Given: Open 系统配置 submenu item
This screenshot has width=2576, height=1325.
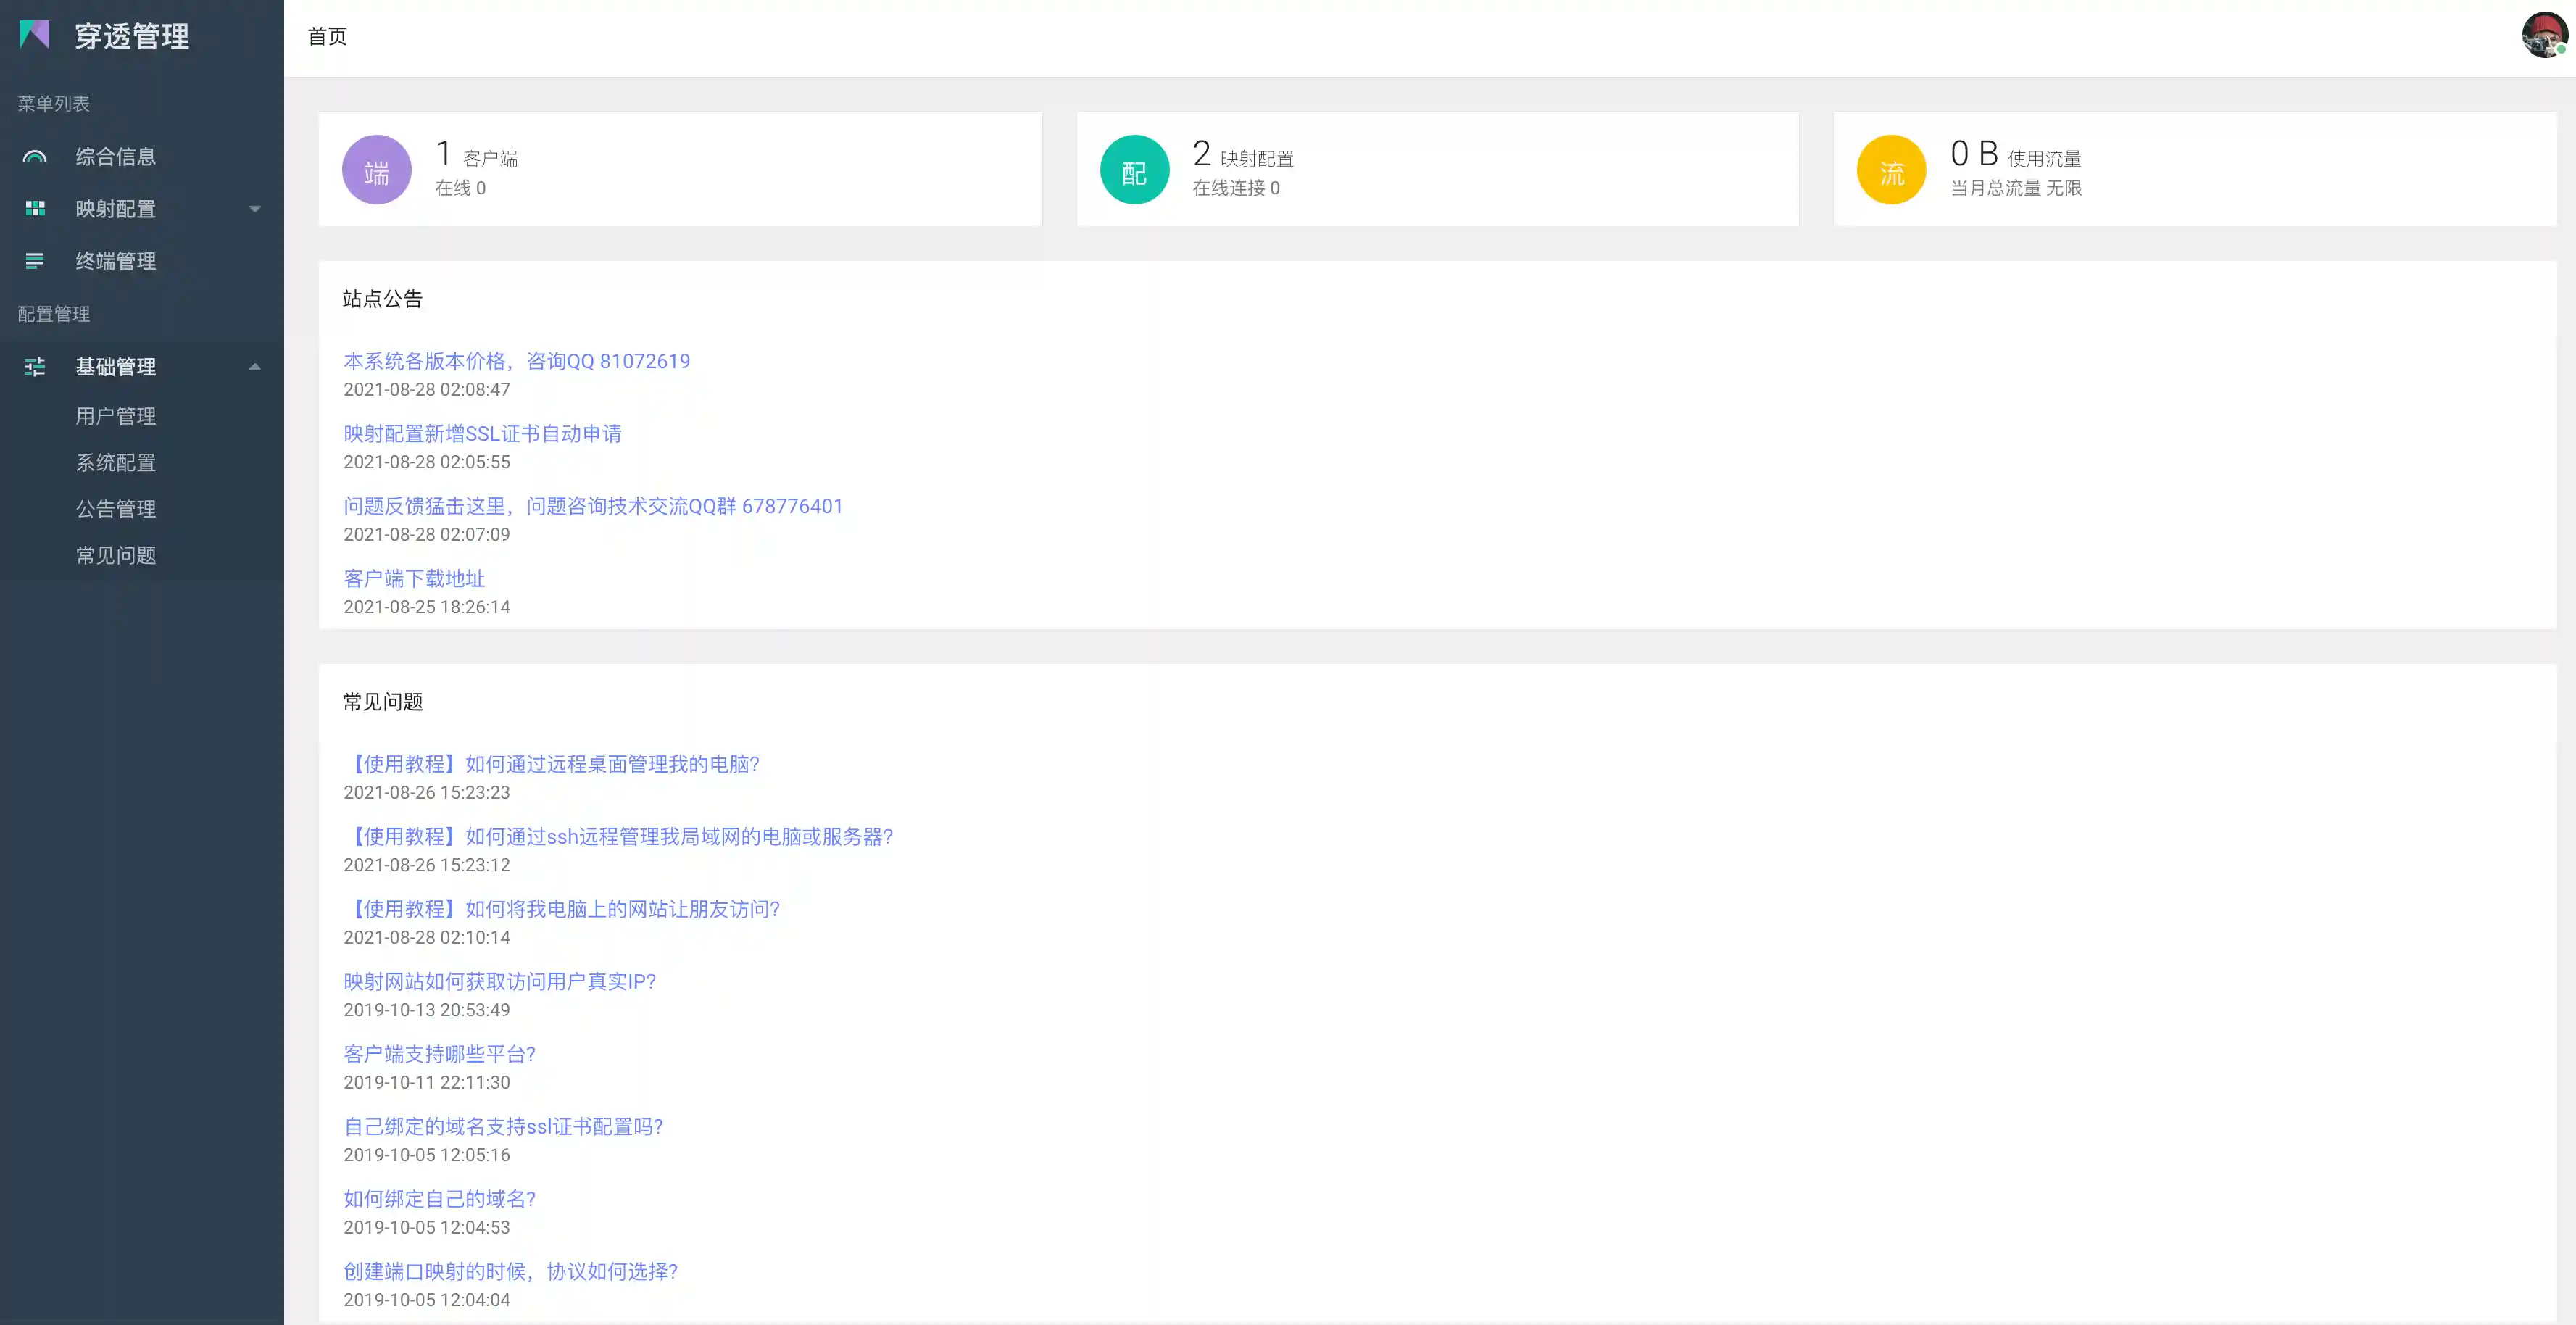Looking at the screenshot, I should 116,463.
